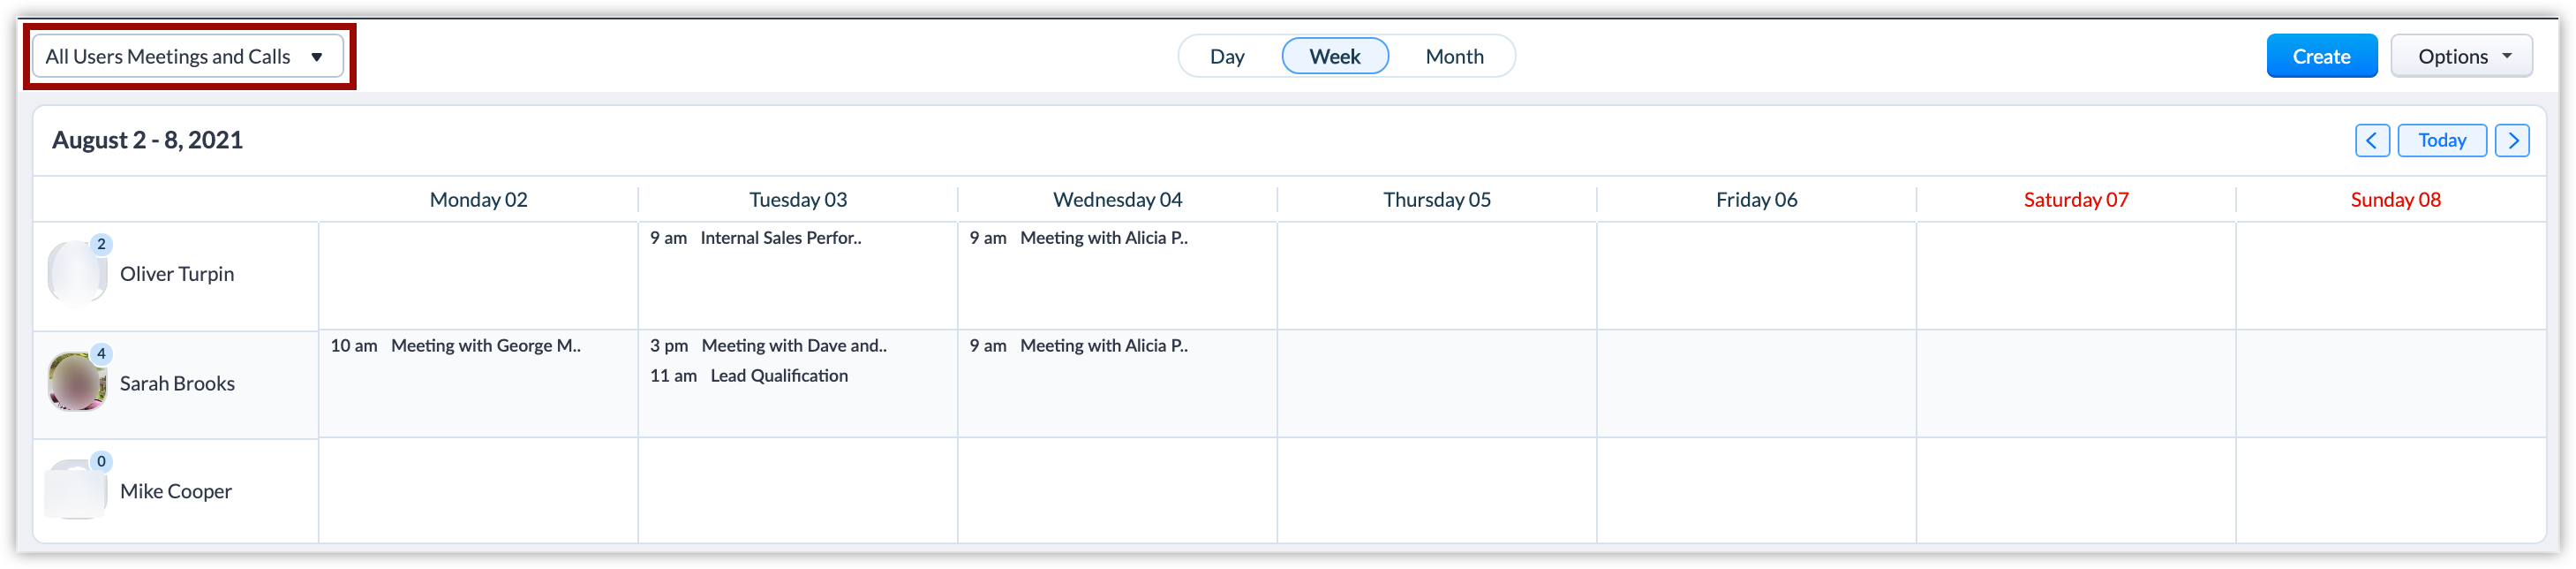The height and width of the screenshot is (569, 2576).
Task: Click the previous week arrow icon
Action: pos(2371,141)
